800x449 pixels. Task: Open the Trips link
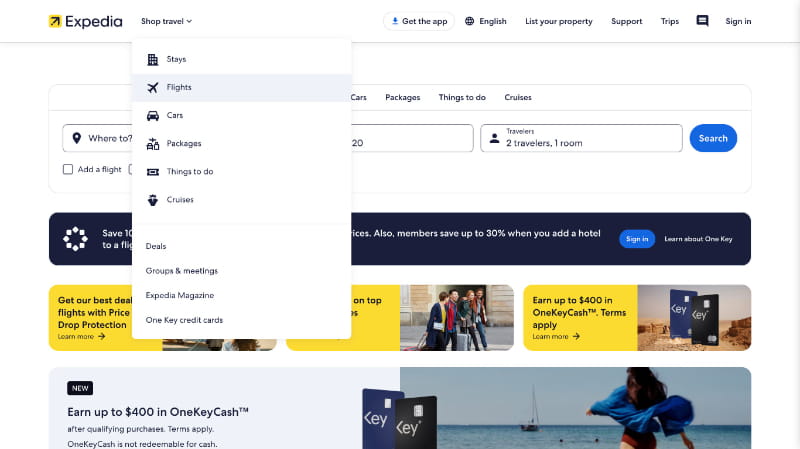point(669,21)
